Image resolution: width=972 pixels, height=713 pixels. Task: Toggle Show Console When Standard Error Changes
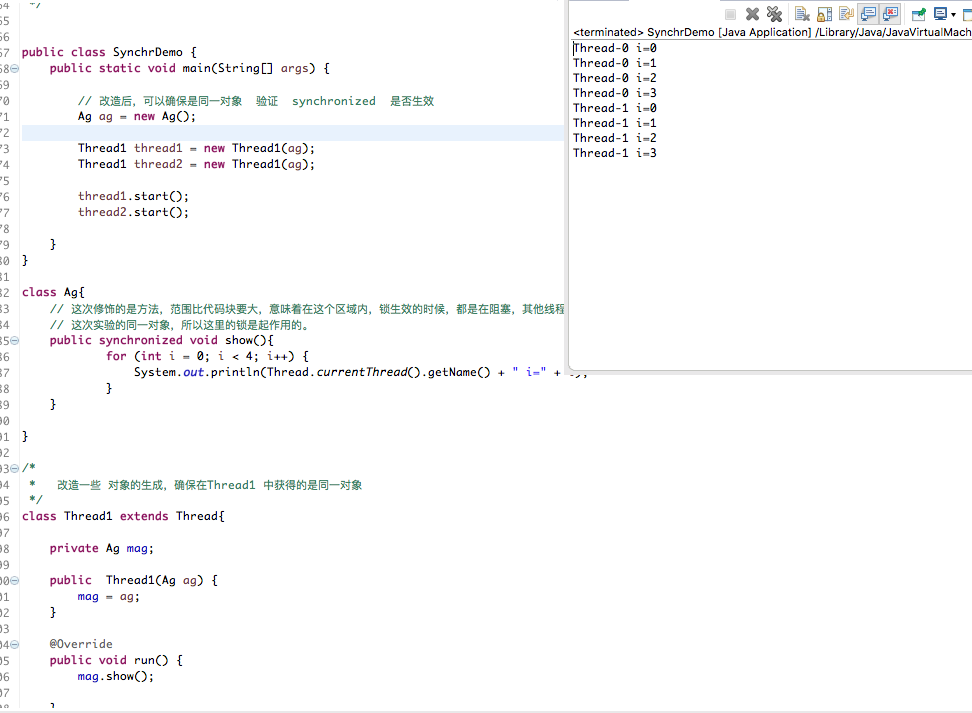pyautogui.click(x=891, y=14)
